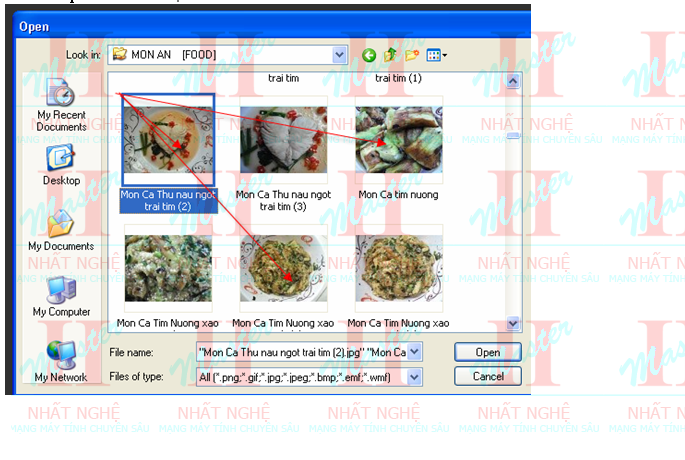
Task: Expand the Files of type dropdown
Action: (415, 377)
